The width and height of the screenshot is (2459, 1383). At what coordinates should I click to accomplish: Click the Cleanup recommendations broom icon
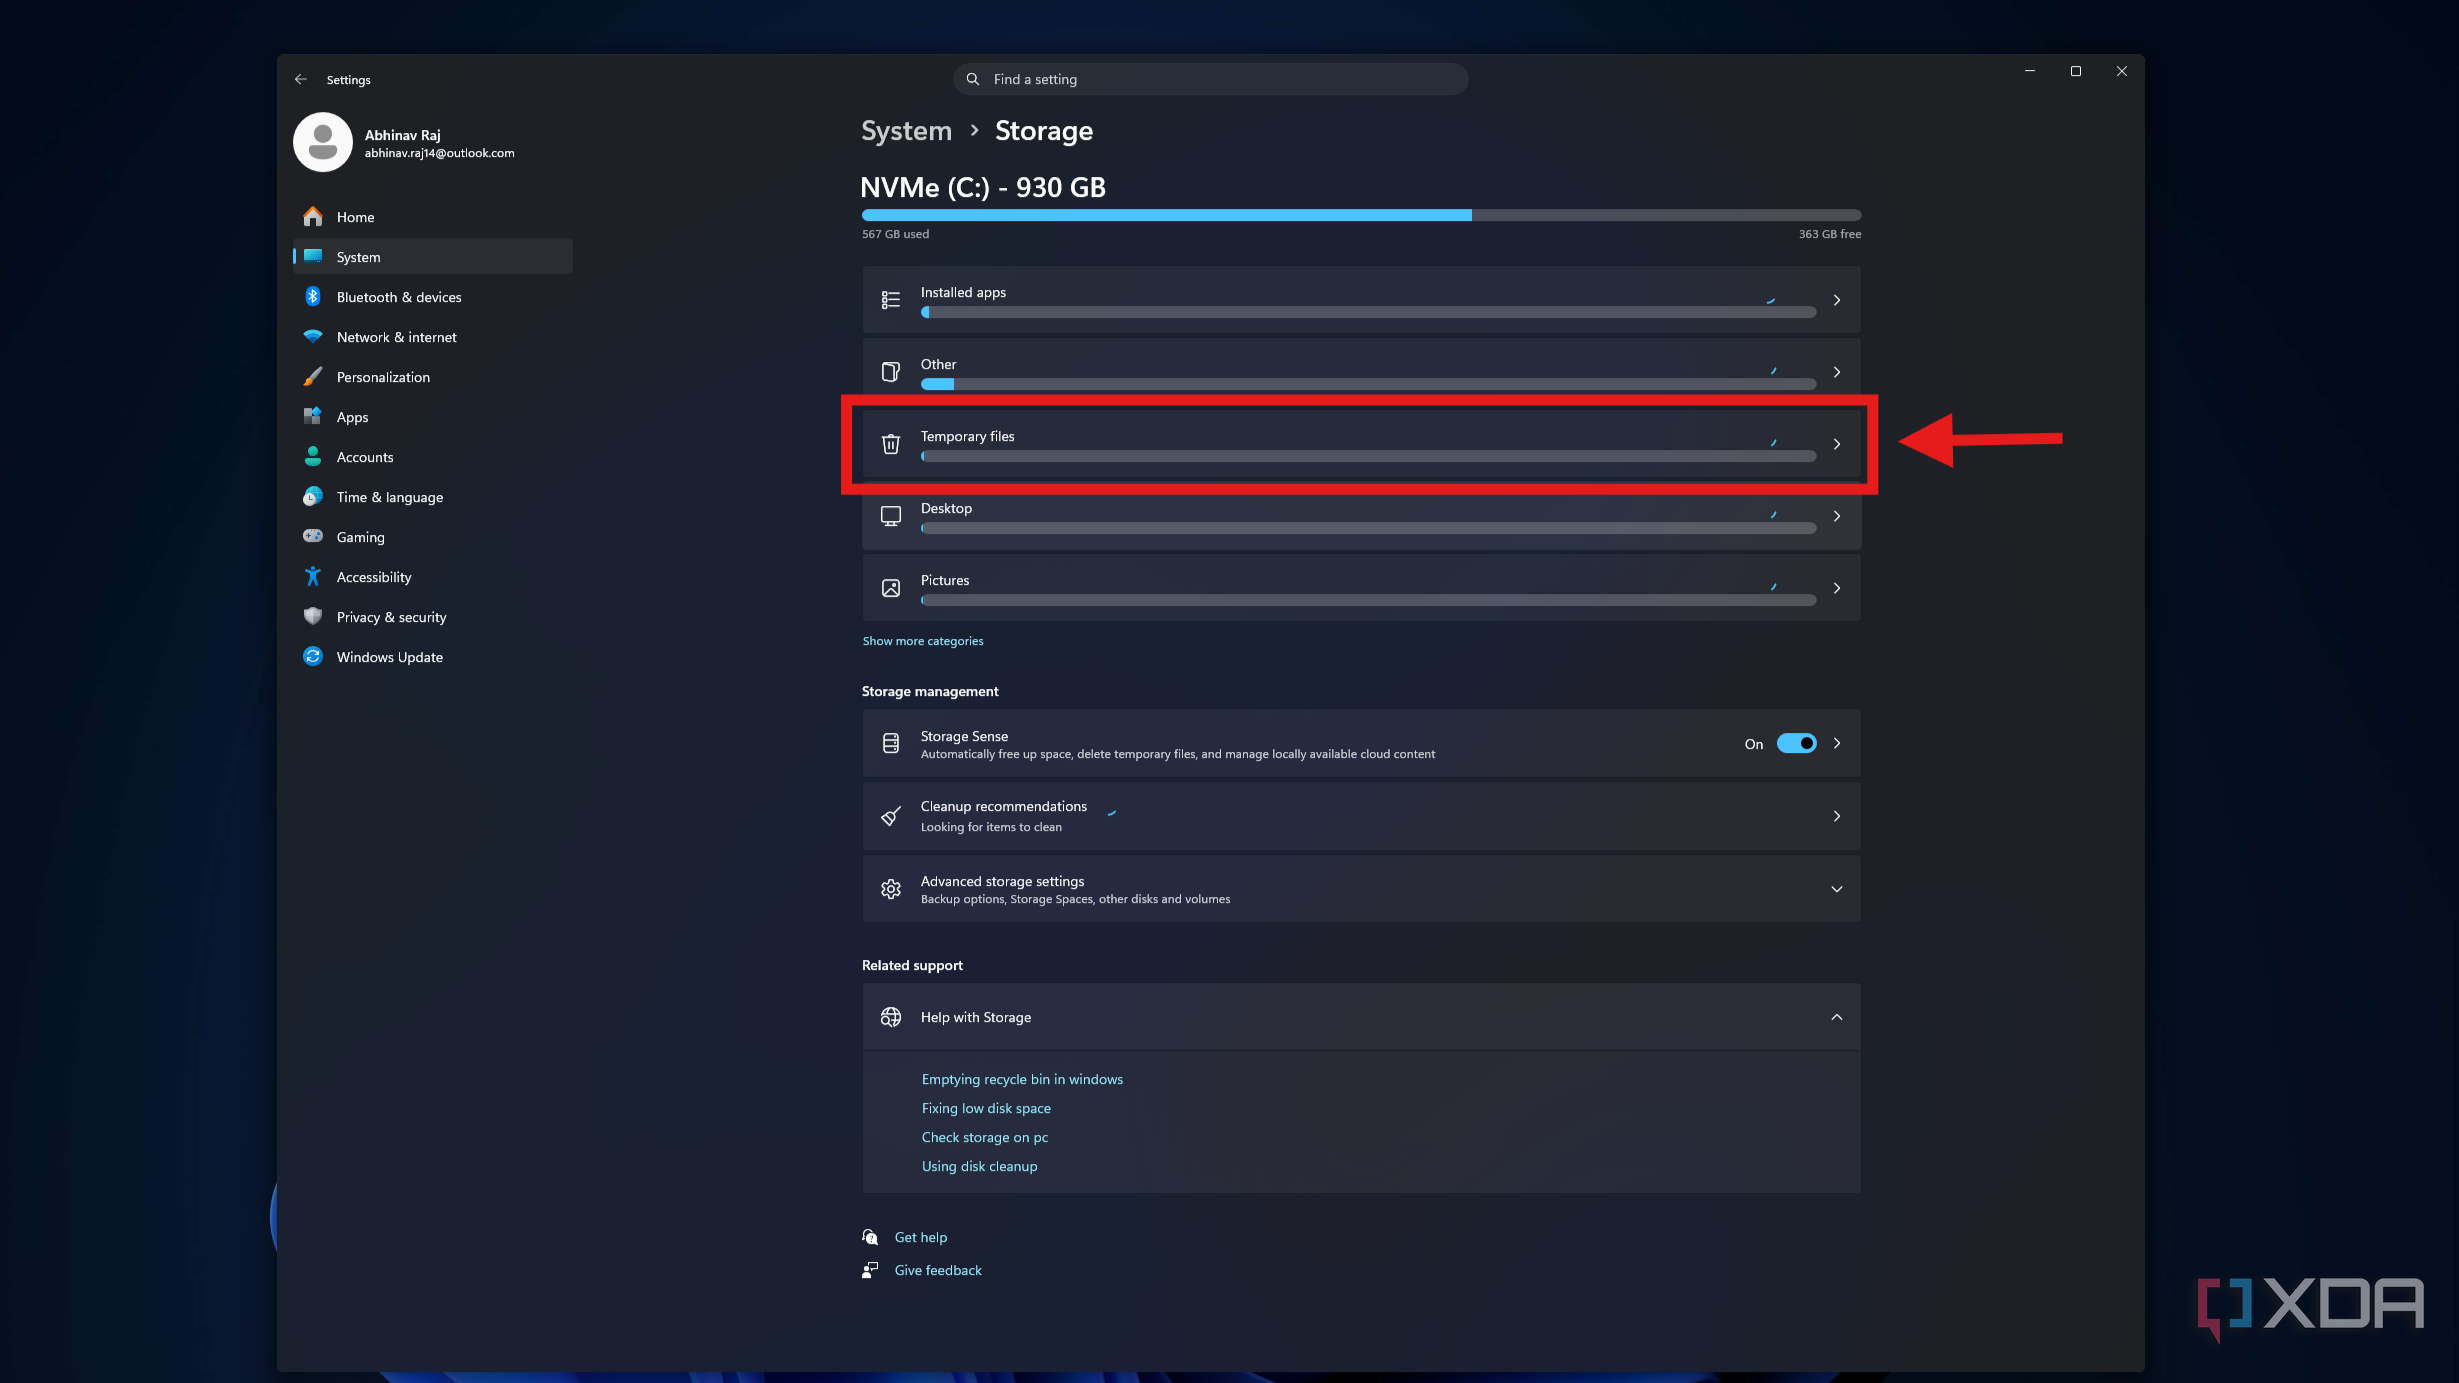click(x=890, y=816)
